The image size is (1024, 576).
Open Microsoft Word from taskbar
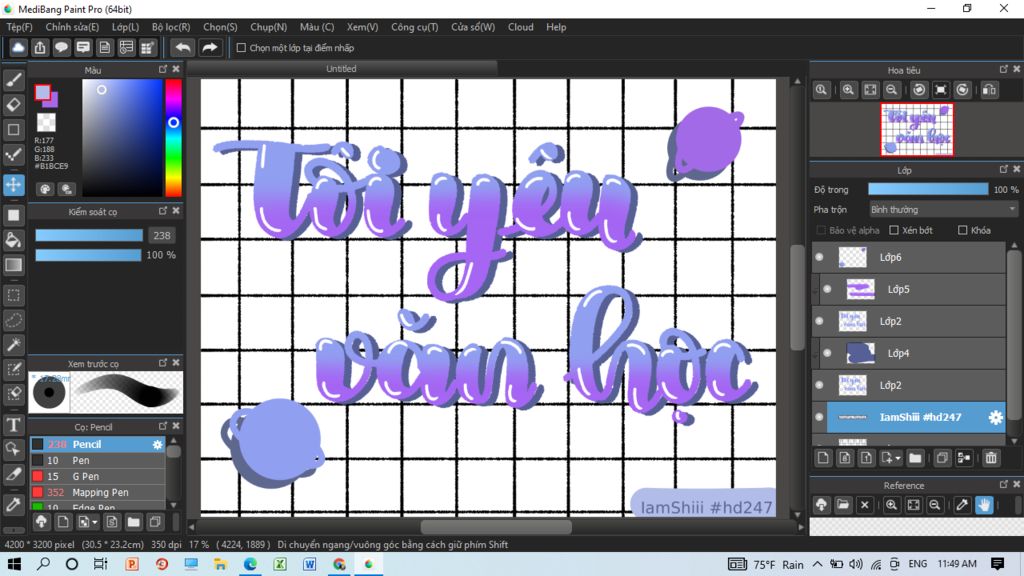[310, 564]
